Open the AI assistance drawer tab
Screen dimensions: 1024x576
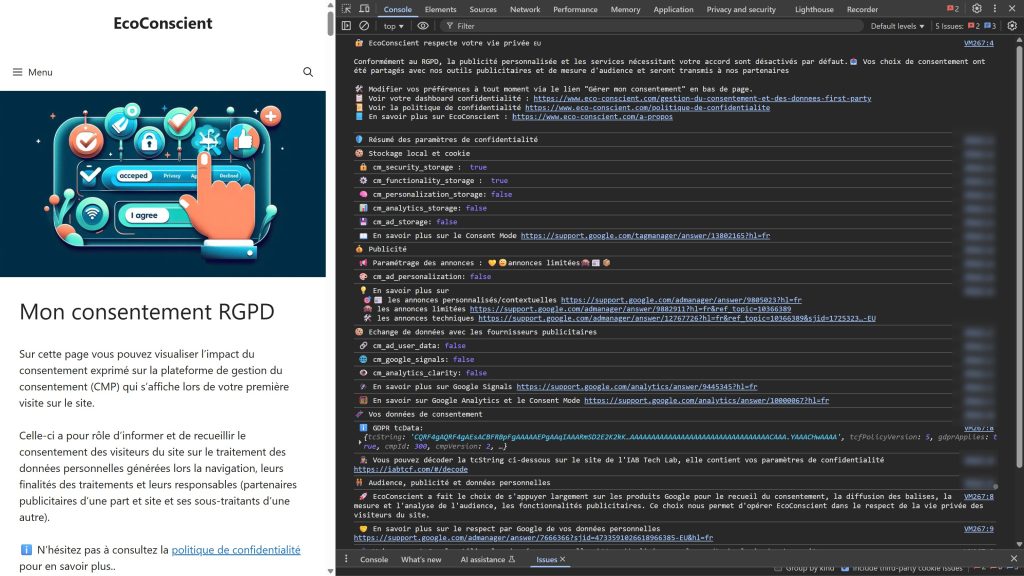click(487, 559)
